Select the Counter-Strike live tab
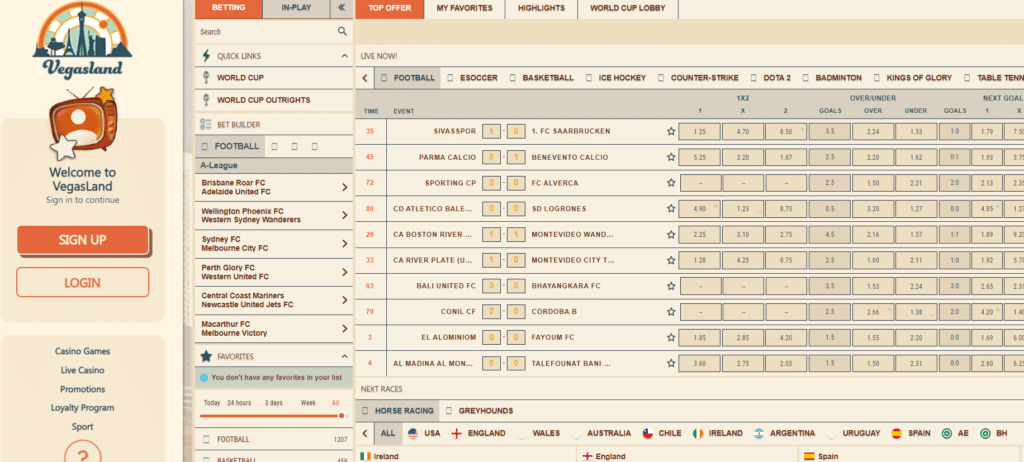The width and height of the screenshot is (1024, 462). click(699, 78)
